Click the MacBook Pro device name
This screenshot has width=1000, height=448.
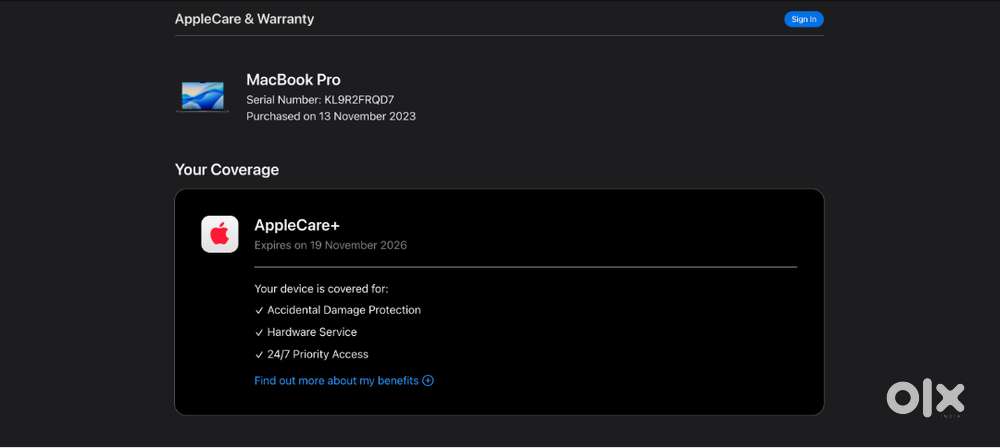[294, 80]
